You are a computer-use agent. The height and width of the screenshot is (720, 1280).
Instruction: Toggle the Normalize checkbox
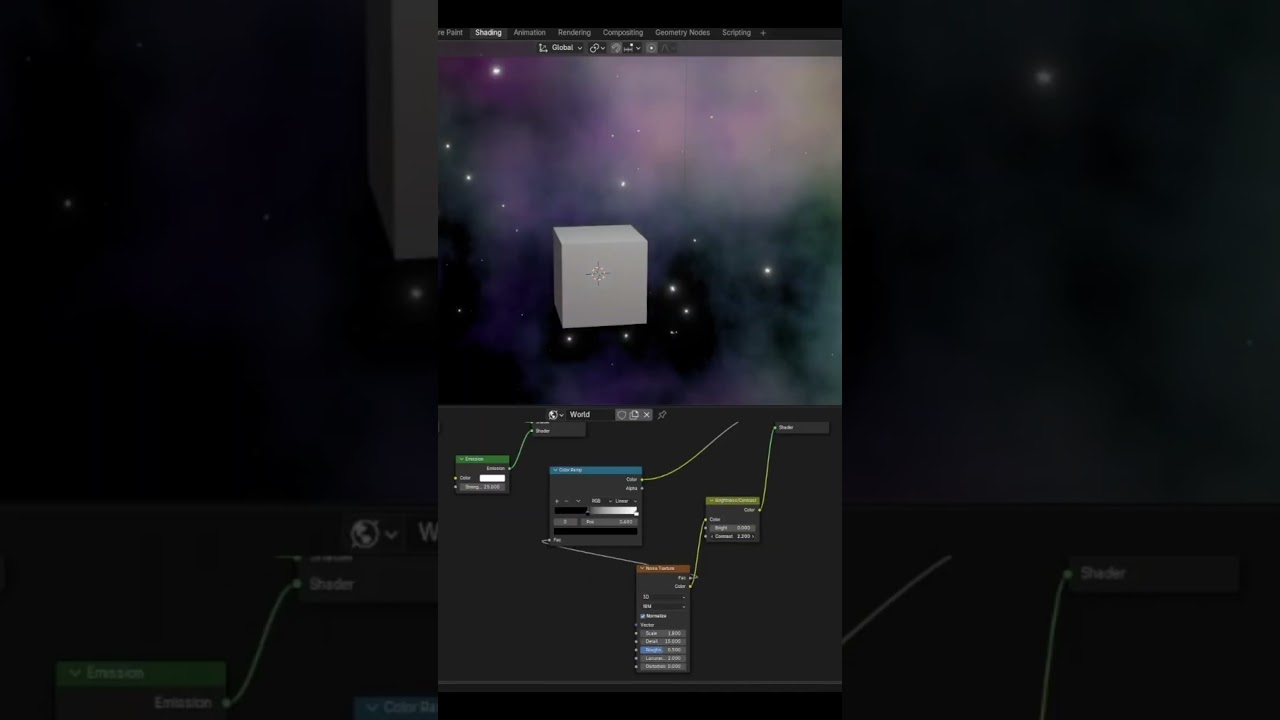point(643,616)
